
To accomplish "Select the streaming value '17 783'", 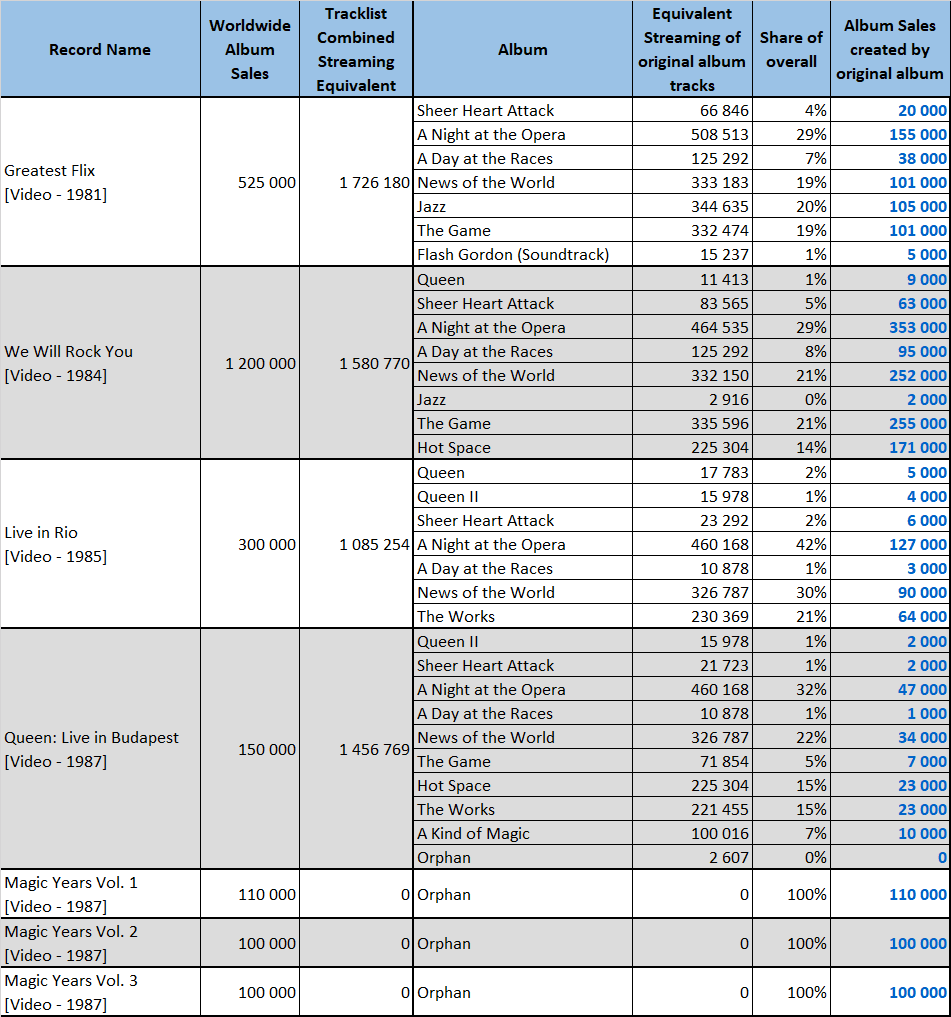I will pos(724,473).
